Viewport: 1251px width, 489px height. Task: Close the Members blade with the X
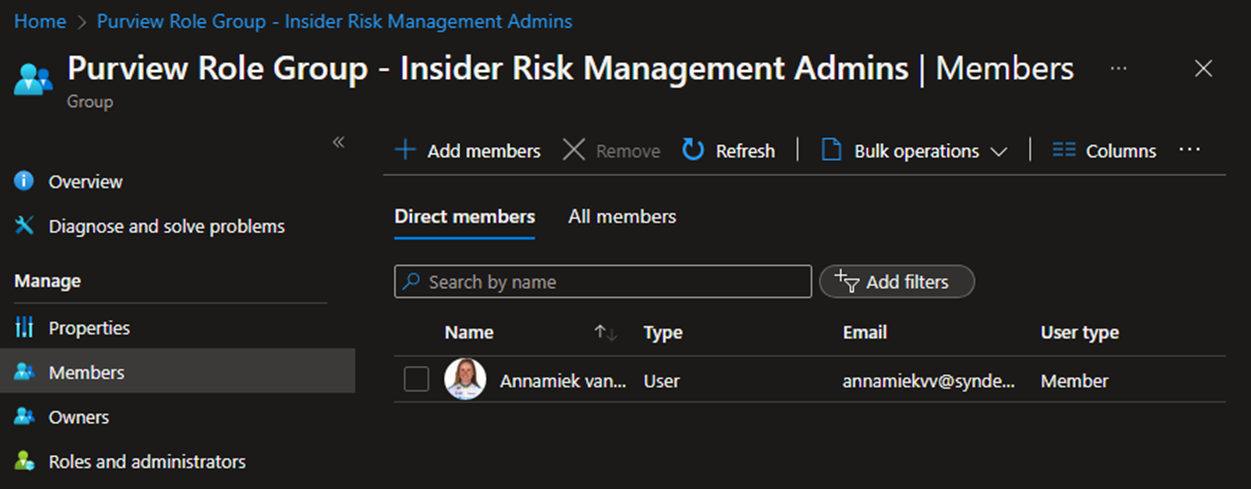1203,68
